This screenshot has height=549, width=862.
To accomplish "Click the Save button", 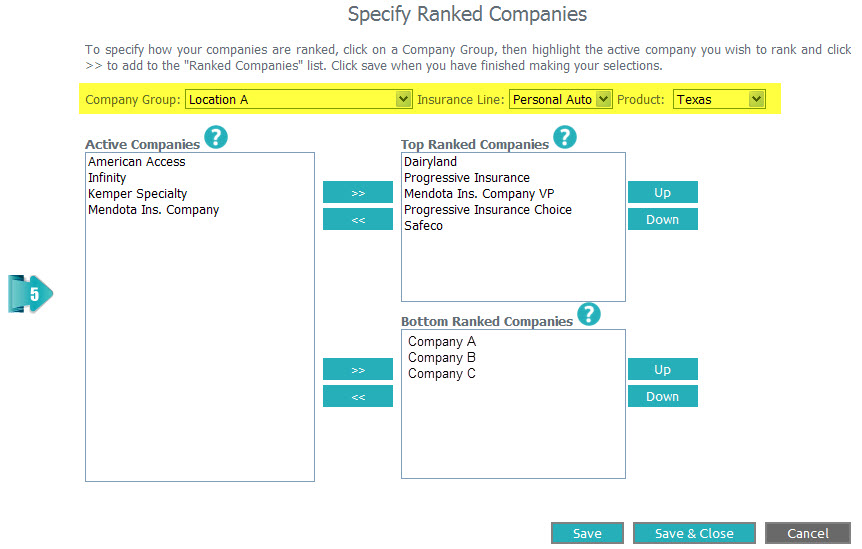I will tap(587, 533).
